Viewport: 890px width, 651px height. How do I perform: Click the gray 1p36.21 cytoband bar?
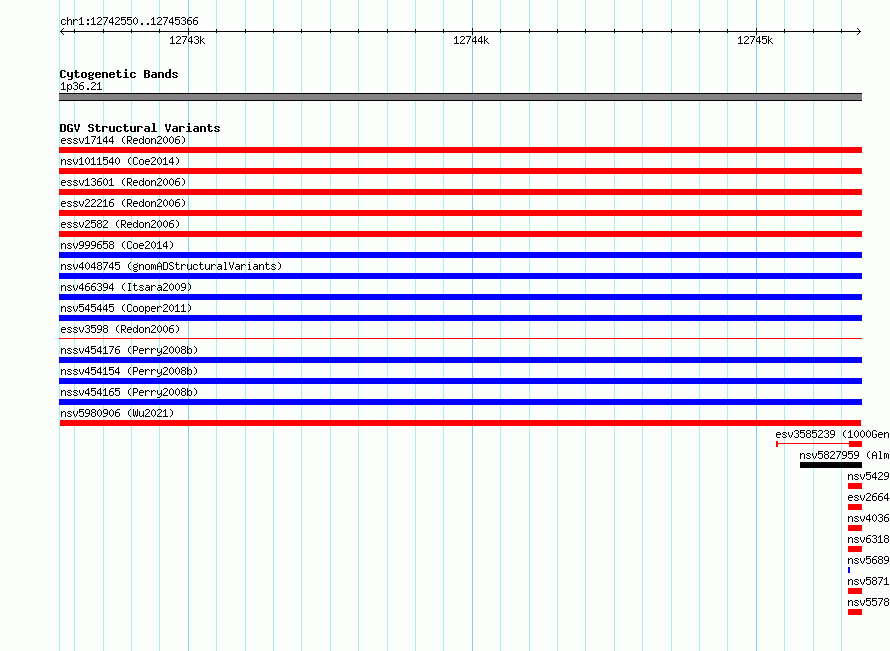[x=460, y=97]
